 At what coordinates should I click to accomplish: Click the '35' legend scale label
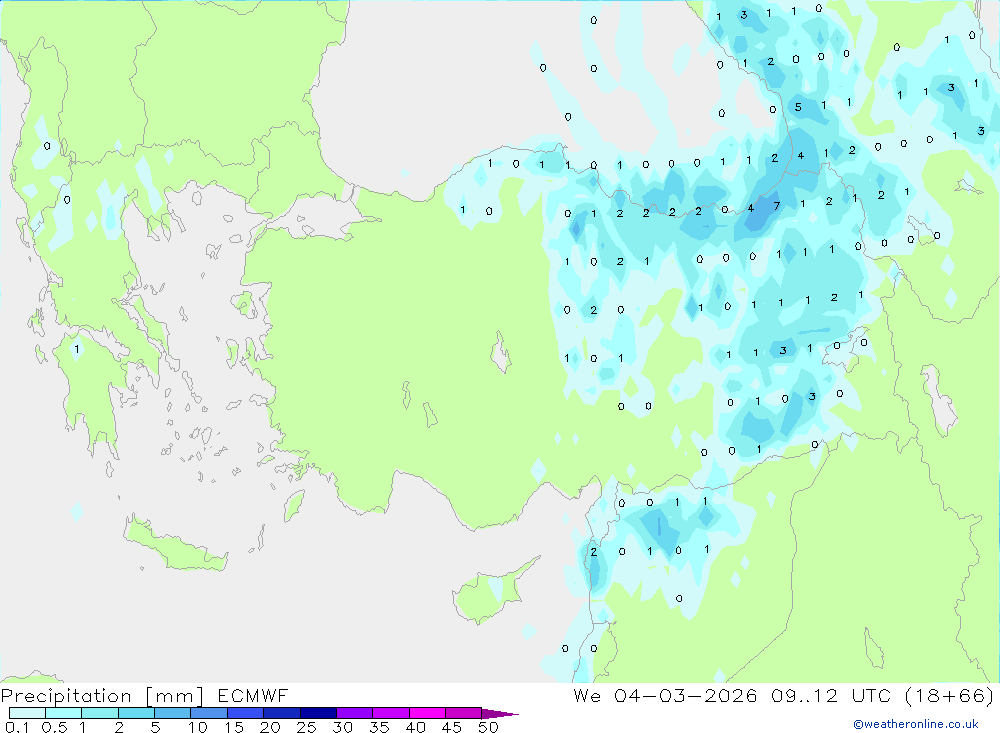tap(379, 727)
